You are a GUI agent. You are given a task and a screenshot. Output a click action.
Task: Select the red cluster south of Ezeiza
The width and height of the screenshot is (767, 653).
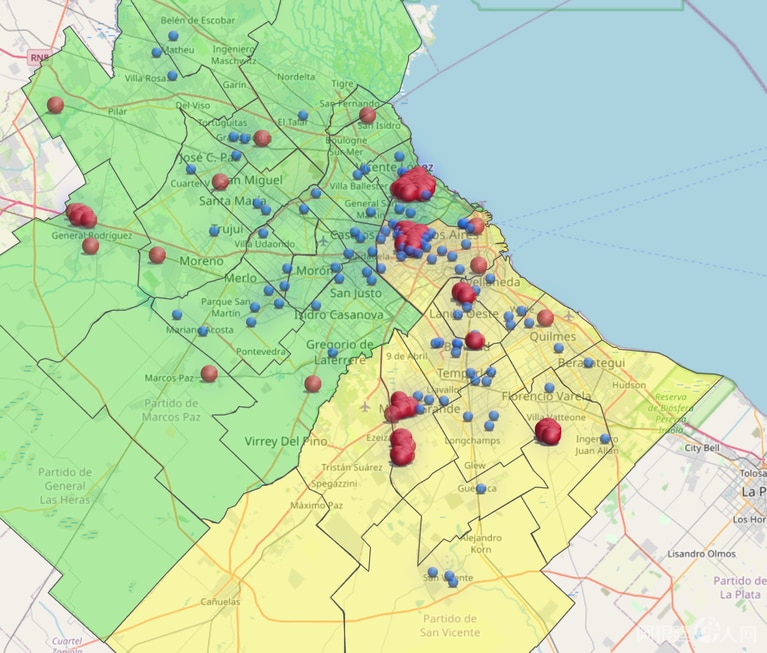(x=402, y=447)
